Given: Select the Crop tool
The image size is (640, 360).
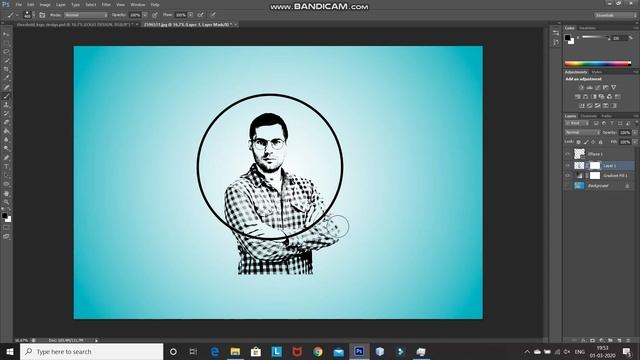Looking at the screenshot, I should coord(6,69).
